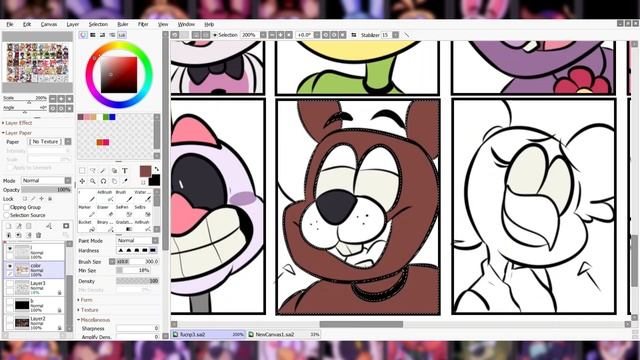The width and height of the screenshot is (640, 360).
Task: Expand the Layer Effect section
Action: [x=17, y=123]
